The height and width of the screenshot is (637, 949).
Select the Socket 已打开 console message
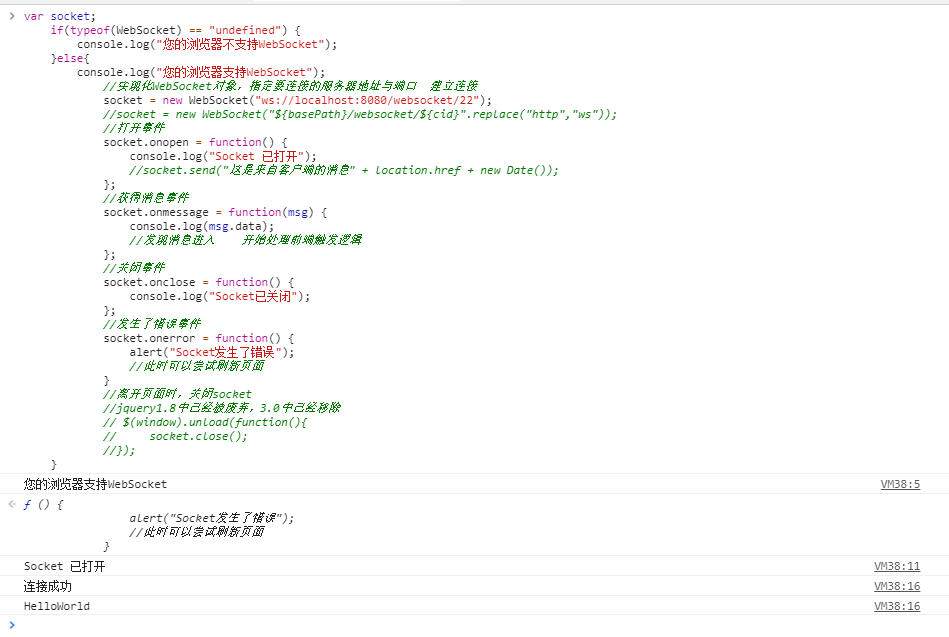coord(62,565)
